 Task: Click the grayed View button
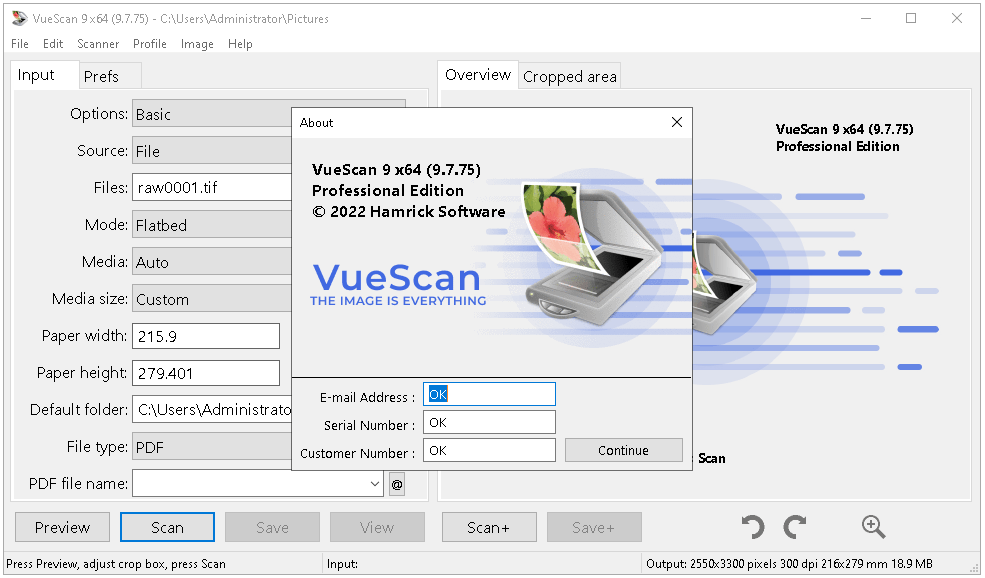[x=377, y=527]
